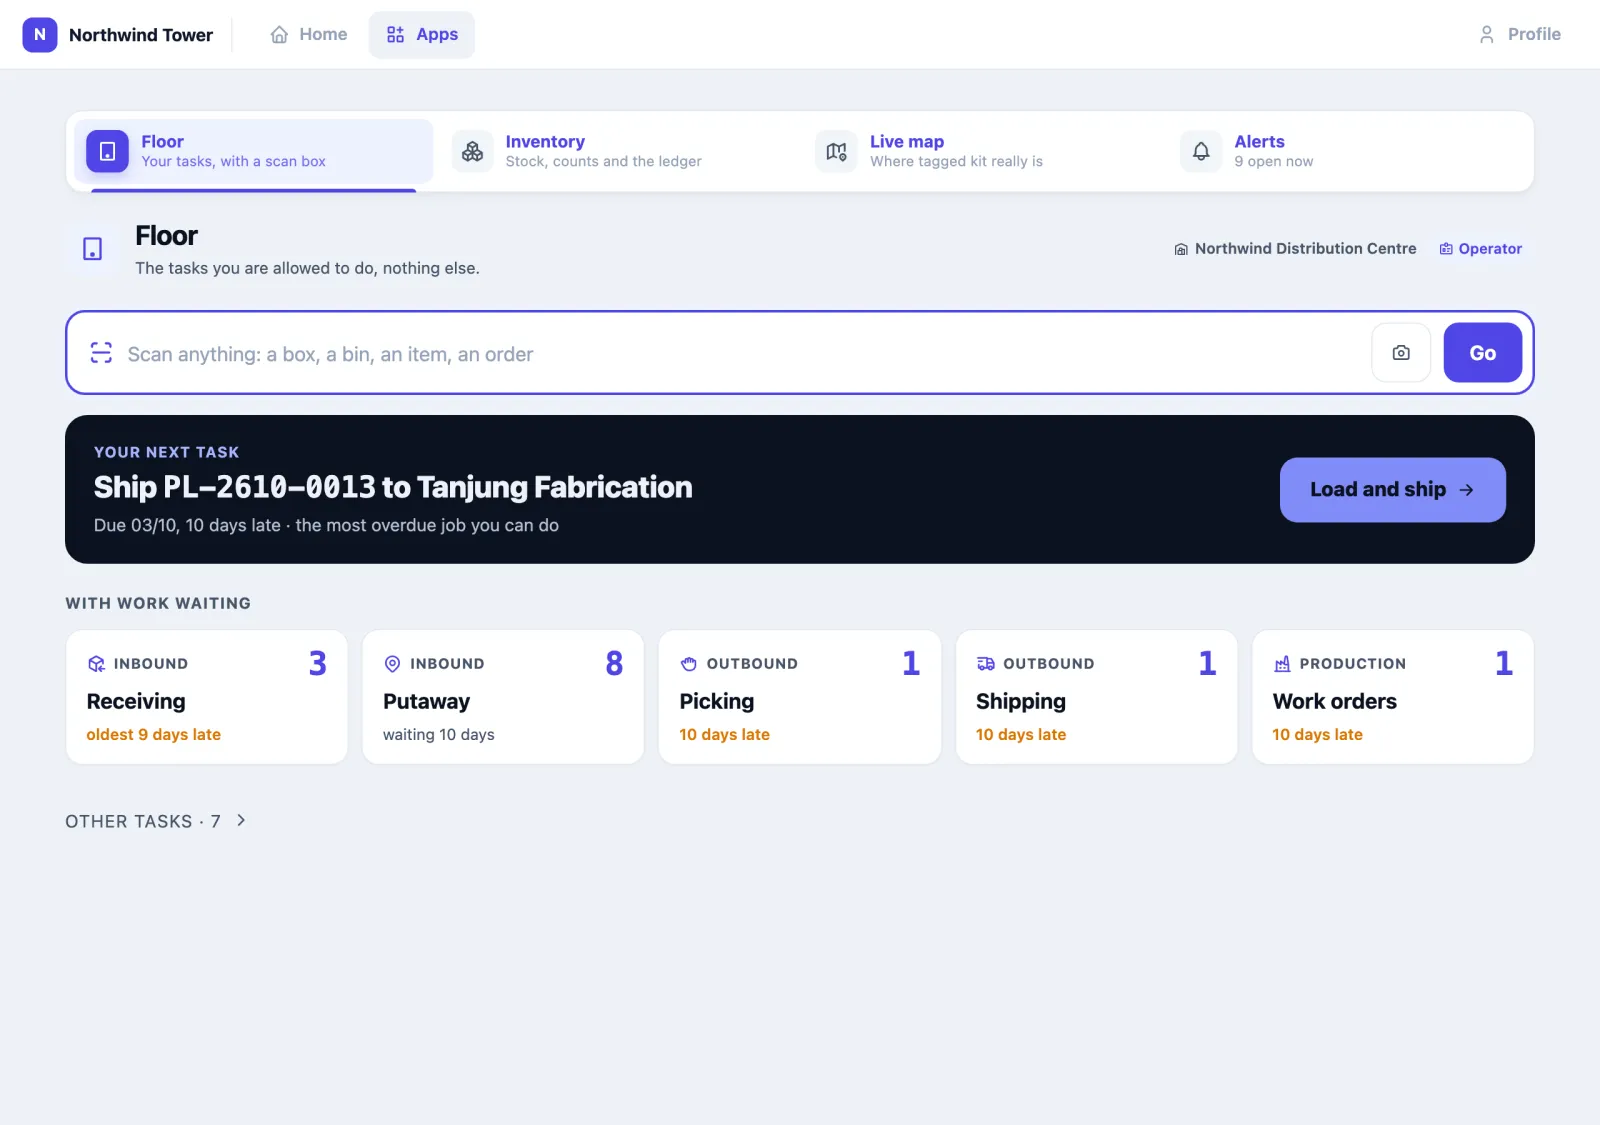The height and width of the screenshot is (1125, 1600).
Task: Click the OTHER TASKS · 7 label
Action: tap(143, 822)
